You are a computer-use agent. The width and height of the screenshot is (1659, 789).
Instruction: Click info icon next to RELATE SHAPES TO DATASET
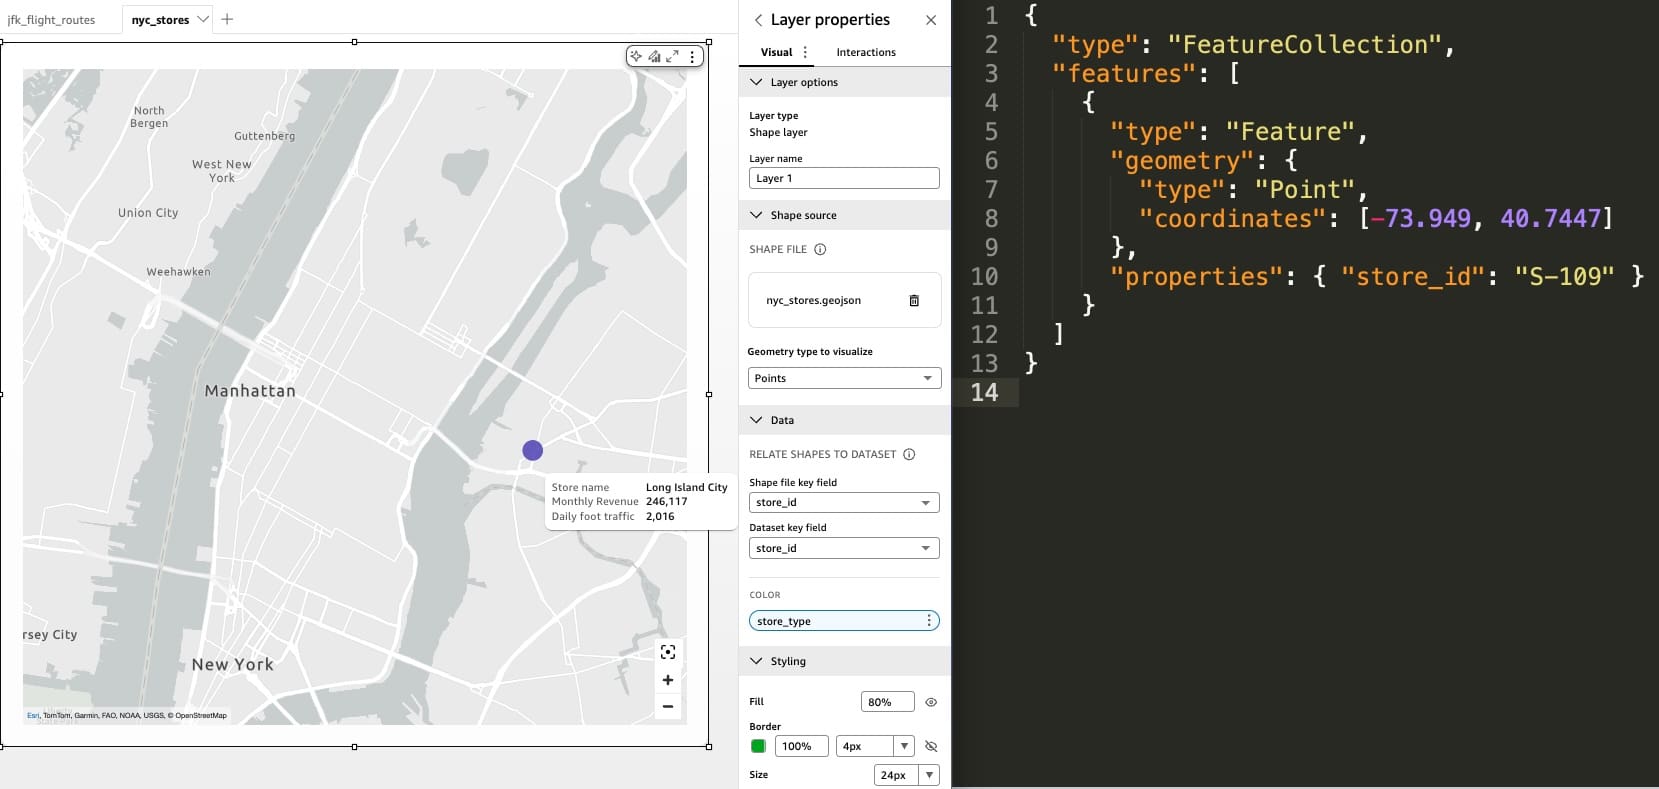(909, 454)
